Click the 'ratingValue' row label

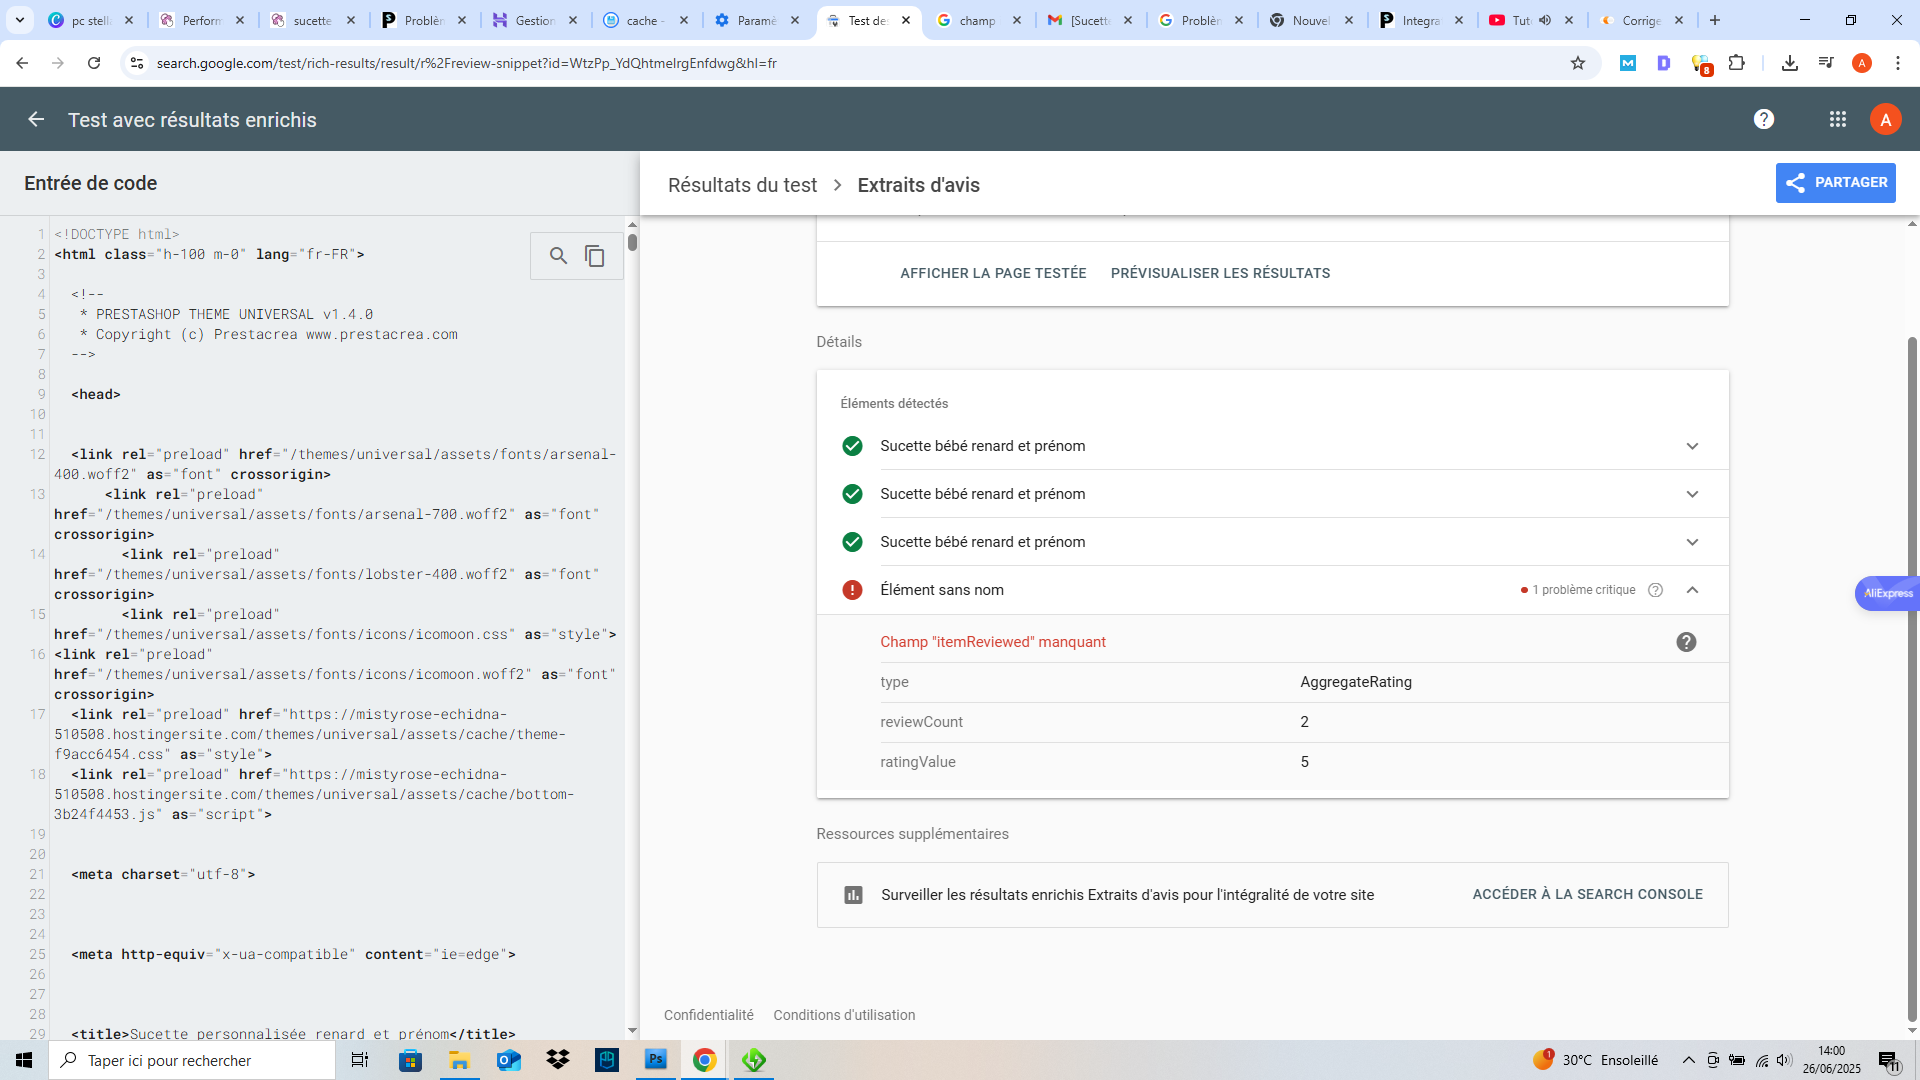point(918,762)
